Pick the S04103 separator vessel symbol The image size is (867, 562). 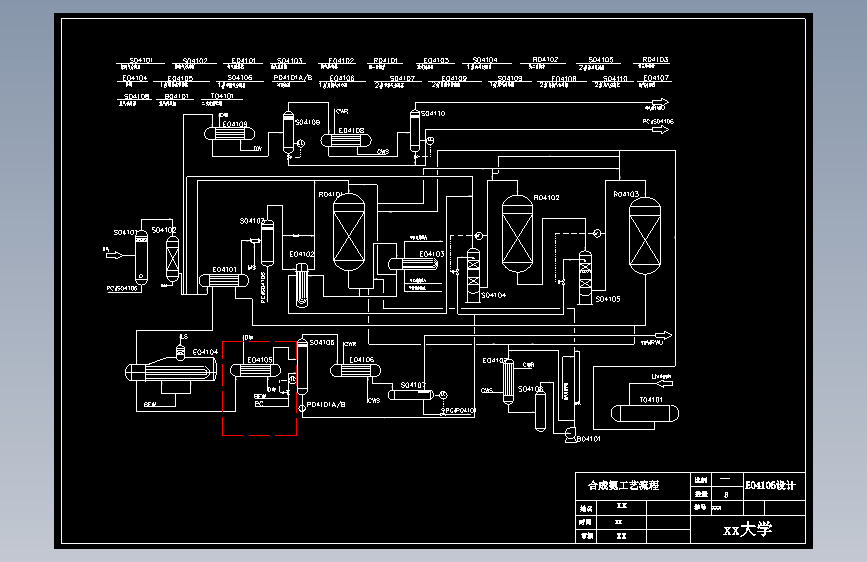(x=268, y=243)
